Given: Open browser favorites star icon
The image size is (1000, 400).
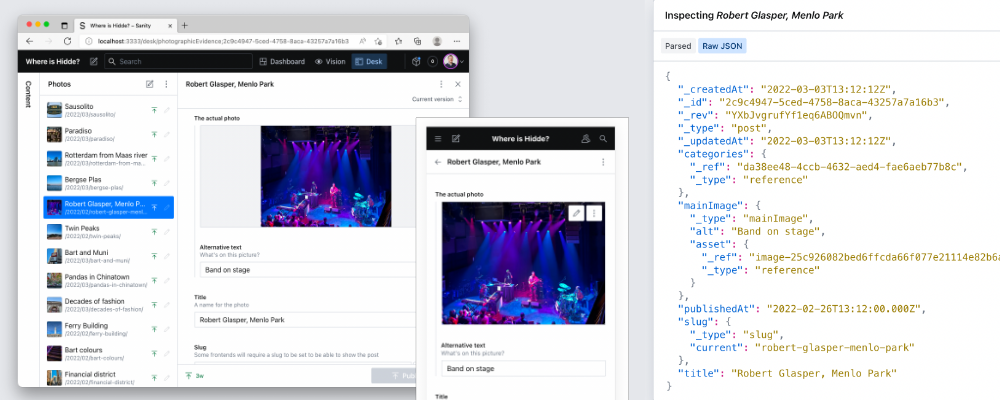Looking at the screenshot, I should pyautogui.click(x=399, y=41).
